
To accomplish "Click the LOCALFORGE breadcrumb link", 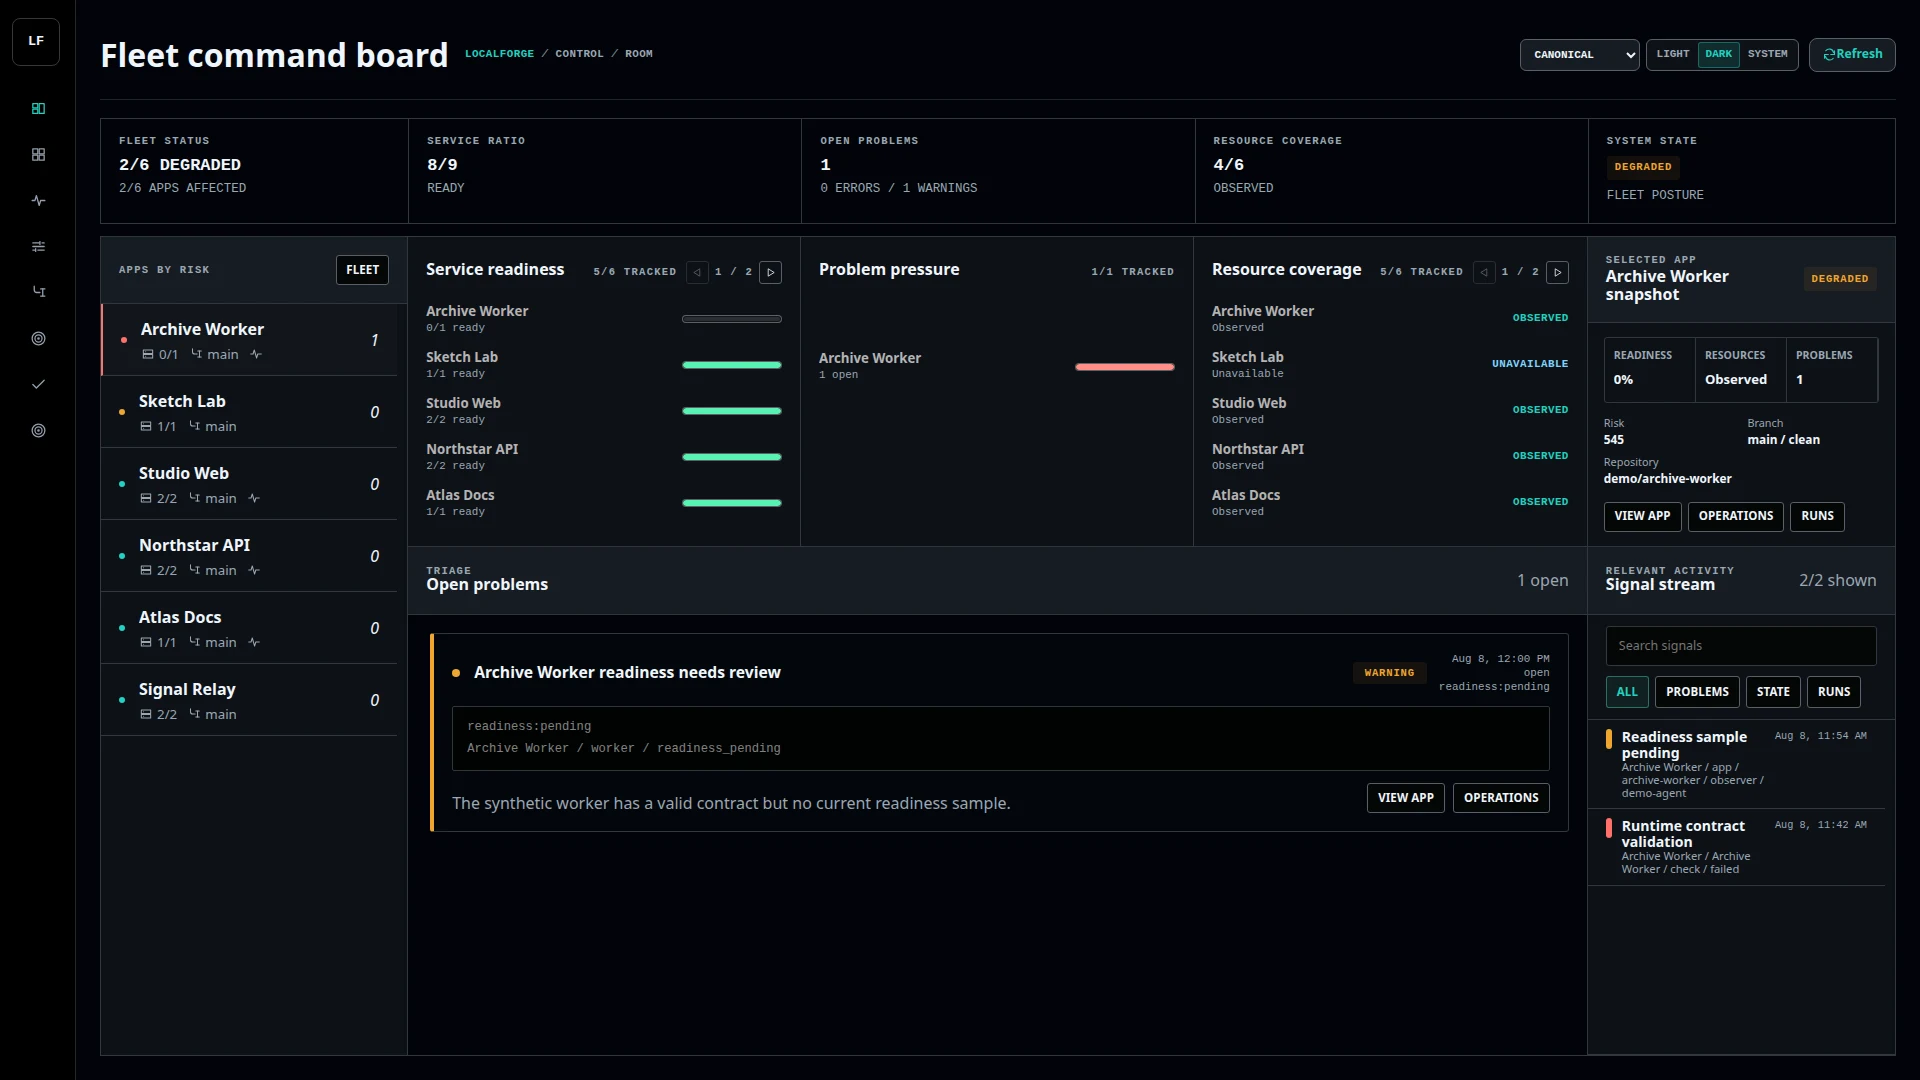I will click(499, 54).
